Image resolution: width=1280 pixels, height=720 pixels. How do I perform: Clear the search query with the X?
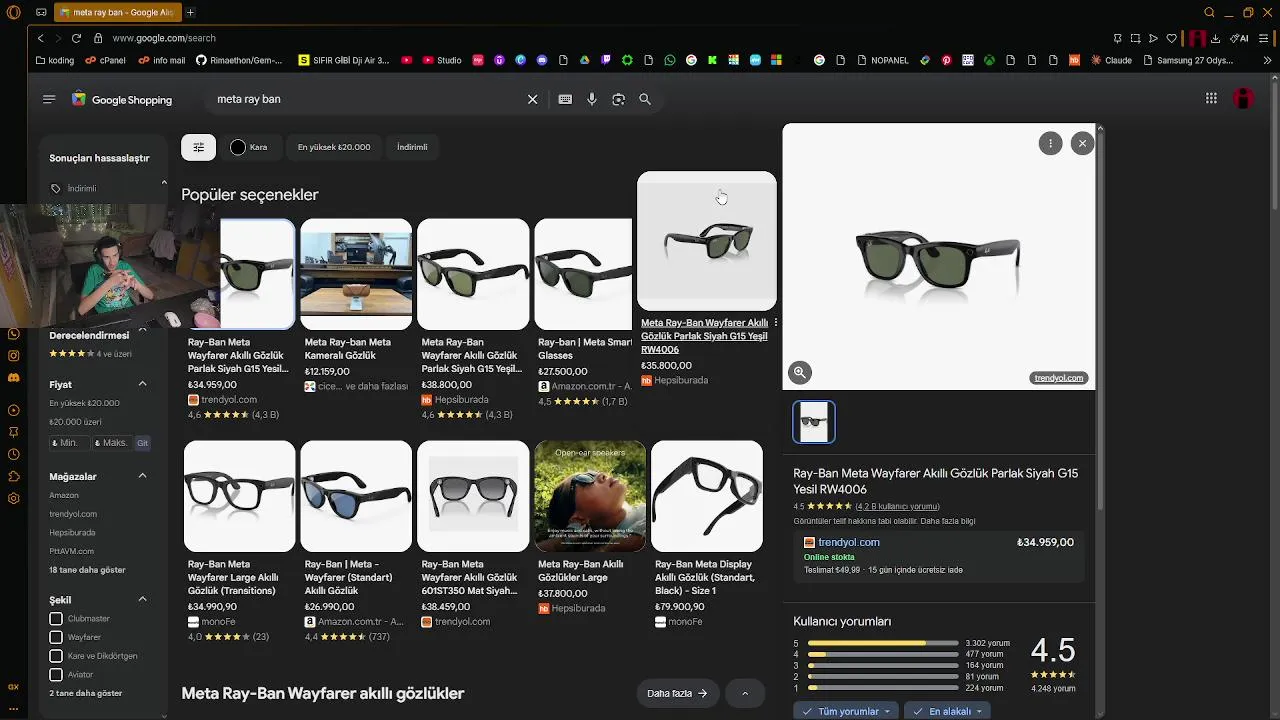[x=533, y=99]
